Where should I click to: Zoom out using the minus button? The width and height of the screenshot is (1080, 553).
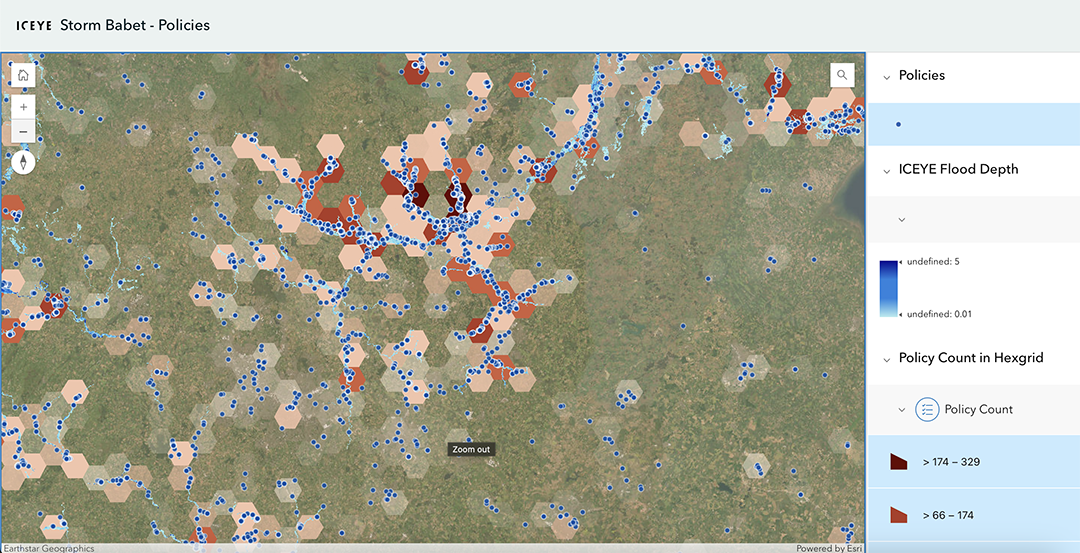coord(23,131)
